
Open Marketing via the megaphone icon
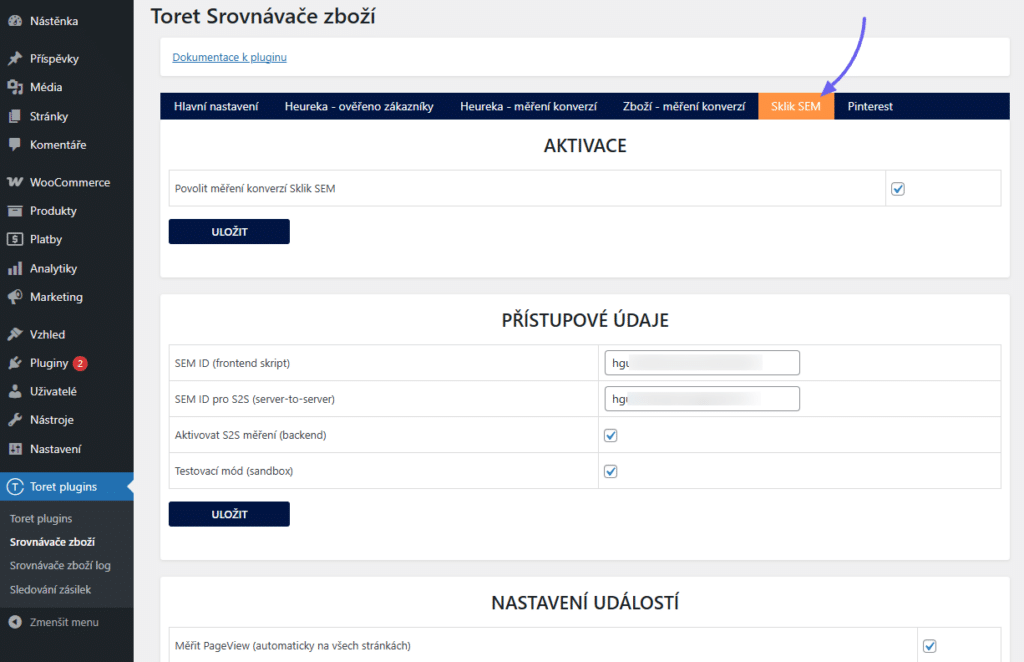click(13, 297)
